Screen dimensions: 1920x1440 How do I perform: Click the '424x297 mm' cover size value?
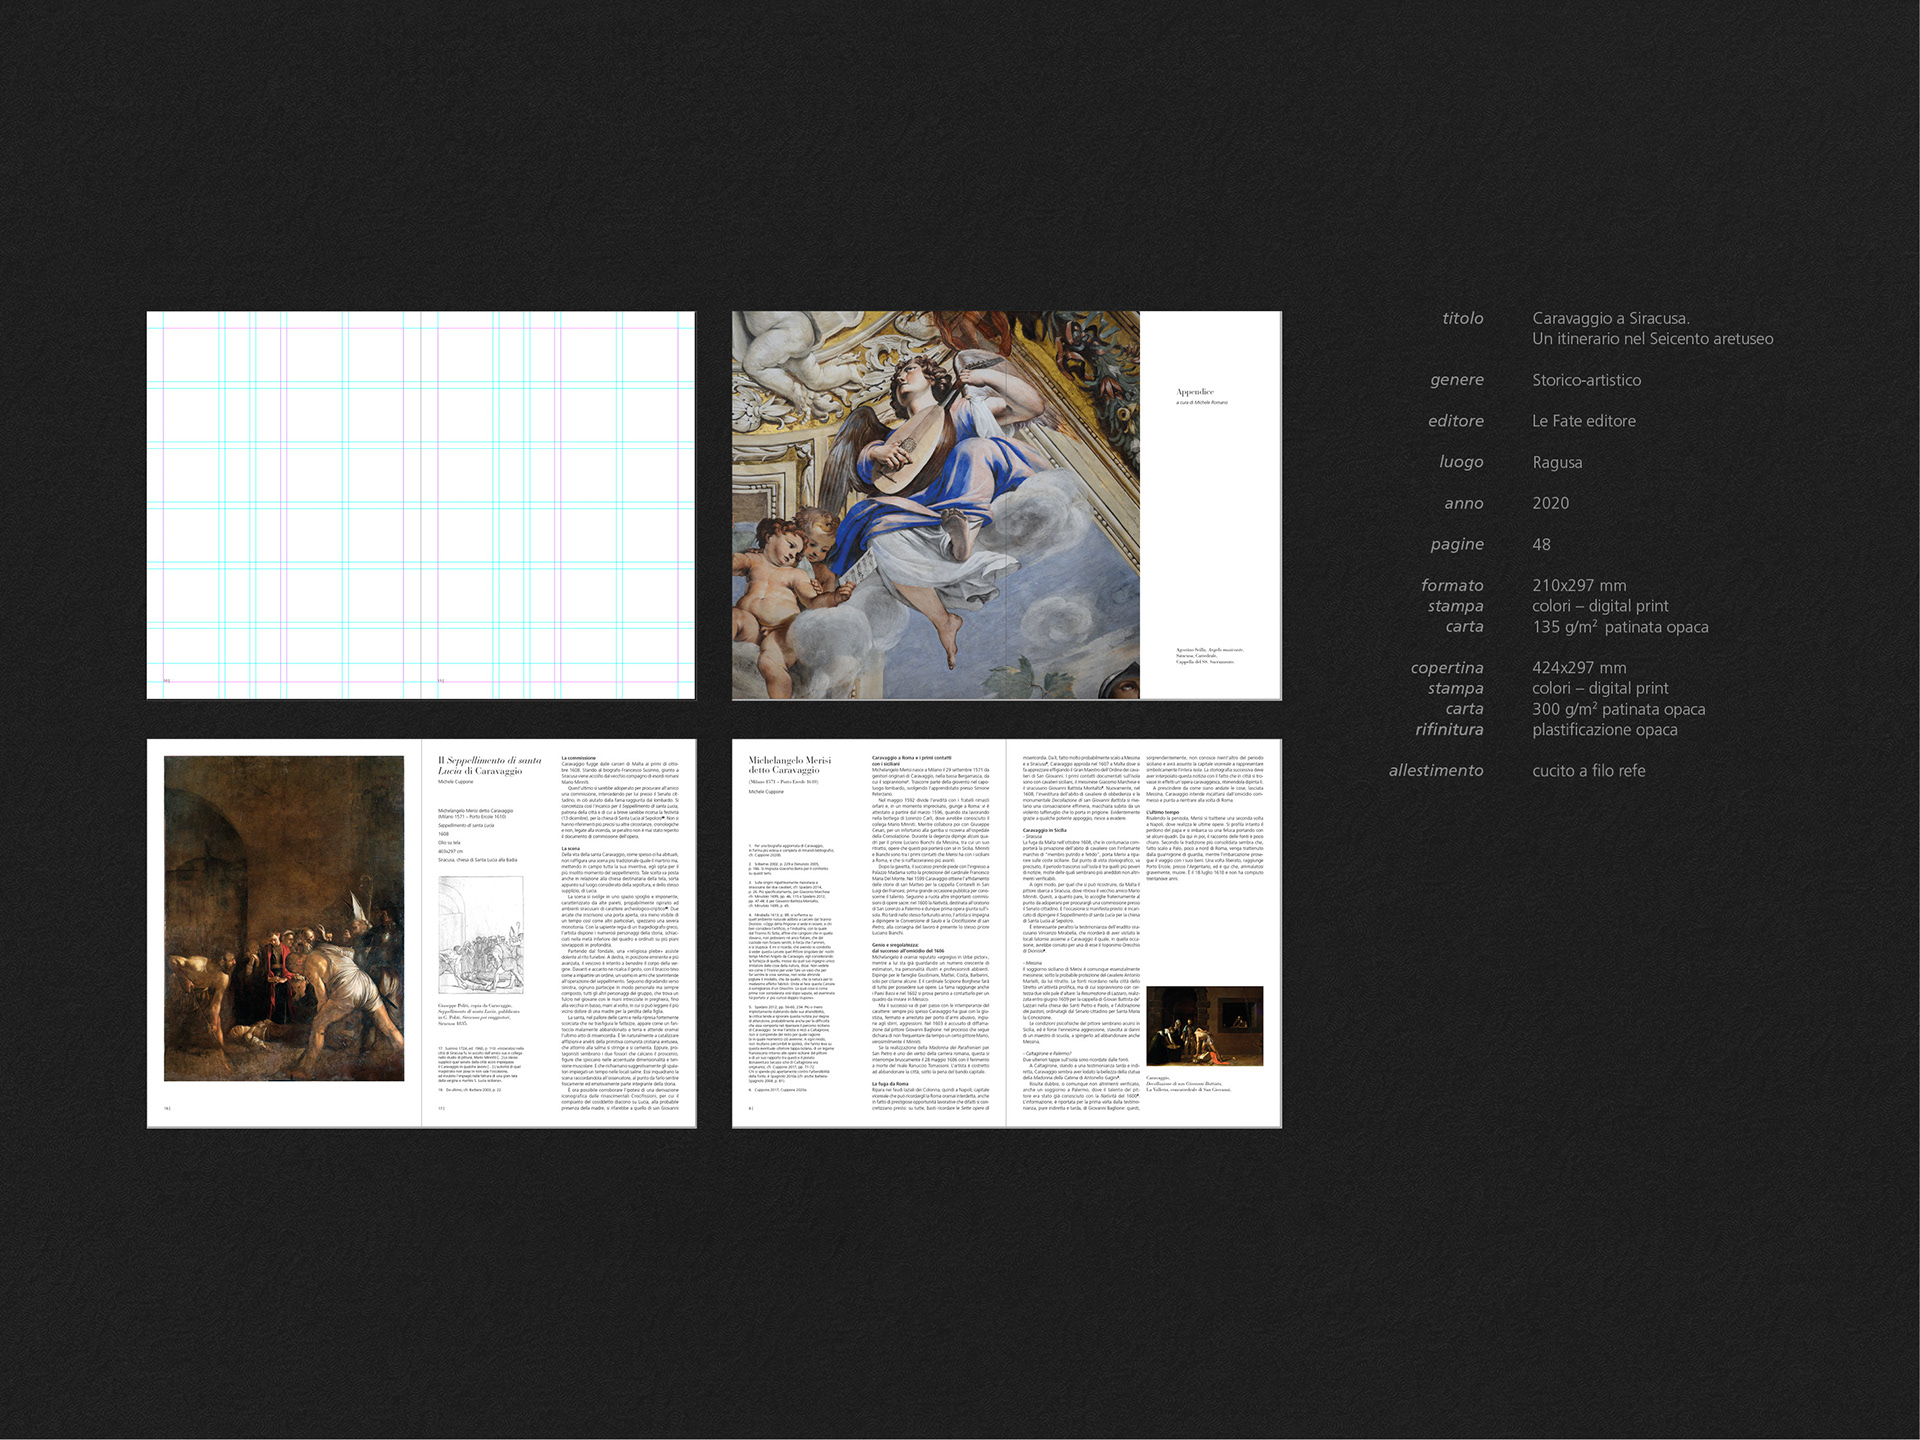pyautogui.click(x=1579, y=667)
